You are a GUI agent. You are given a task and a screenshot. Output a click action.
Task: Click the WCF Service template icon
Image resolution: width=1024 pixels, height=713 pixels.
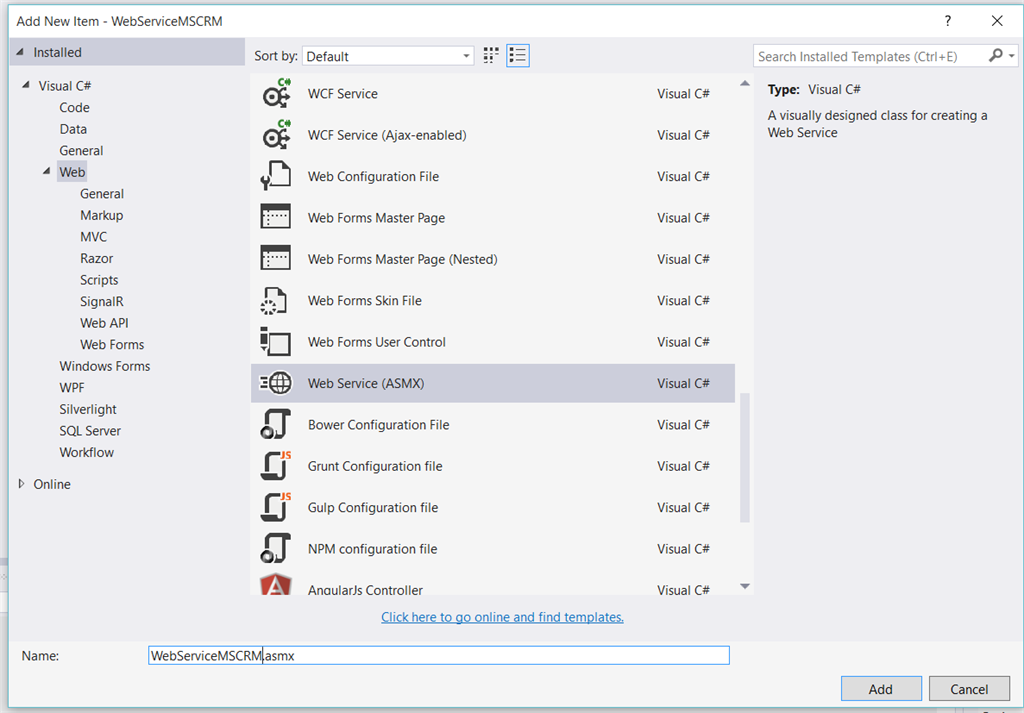275,94
